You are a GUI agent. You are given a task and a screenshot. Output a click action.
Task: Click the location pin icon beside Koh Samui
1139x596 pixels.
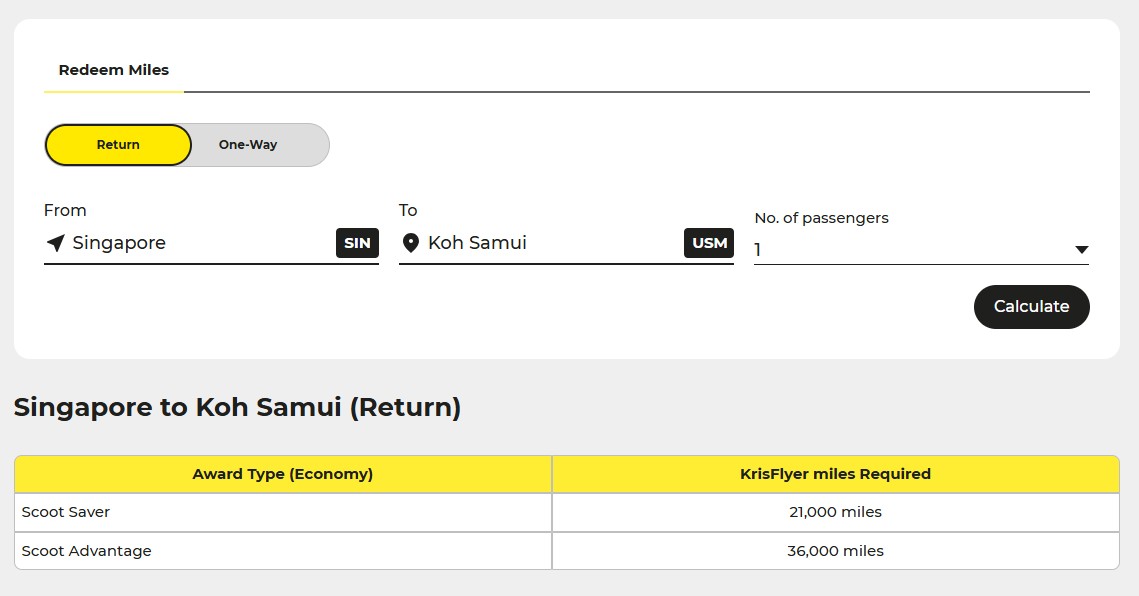[410, 243]
